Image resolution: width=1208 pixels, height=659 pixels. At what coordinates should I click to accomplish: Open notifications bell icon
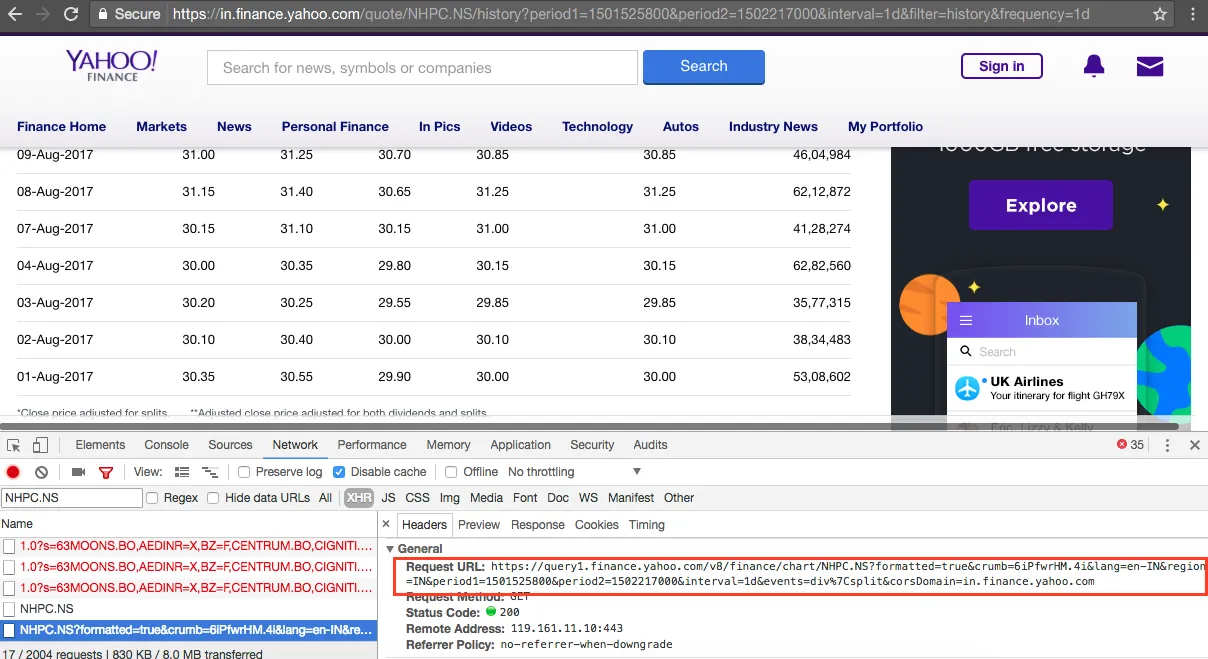pyautogui.click(x=1094, y=66)
